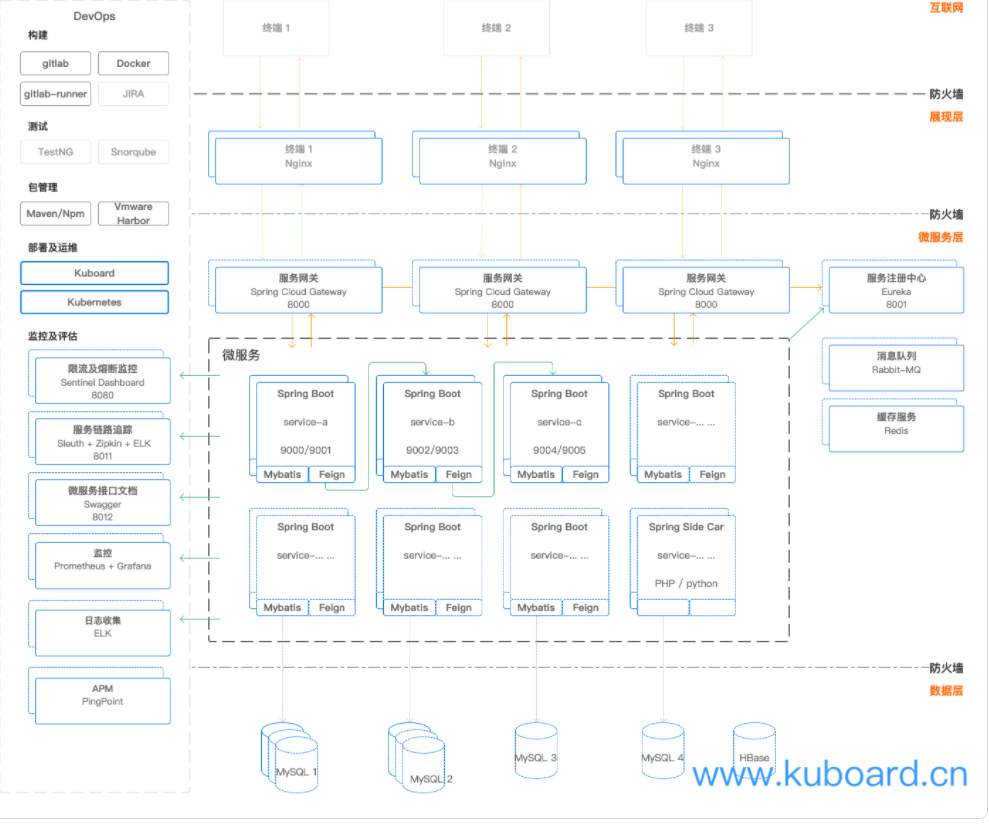Toggle the Kubernetes deployment option
The image size is (989, 825).
point(94,302)
